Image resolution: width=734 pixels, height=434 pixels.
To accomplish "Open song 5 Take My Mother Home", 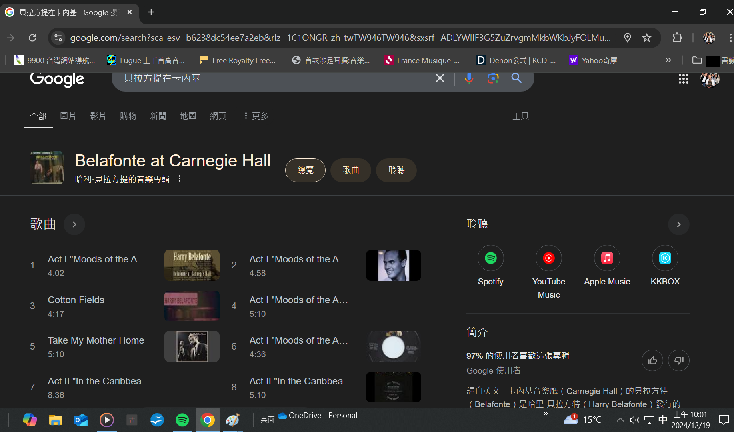I will tap(96, 340).
